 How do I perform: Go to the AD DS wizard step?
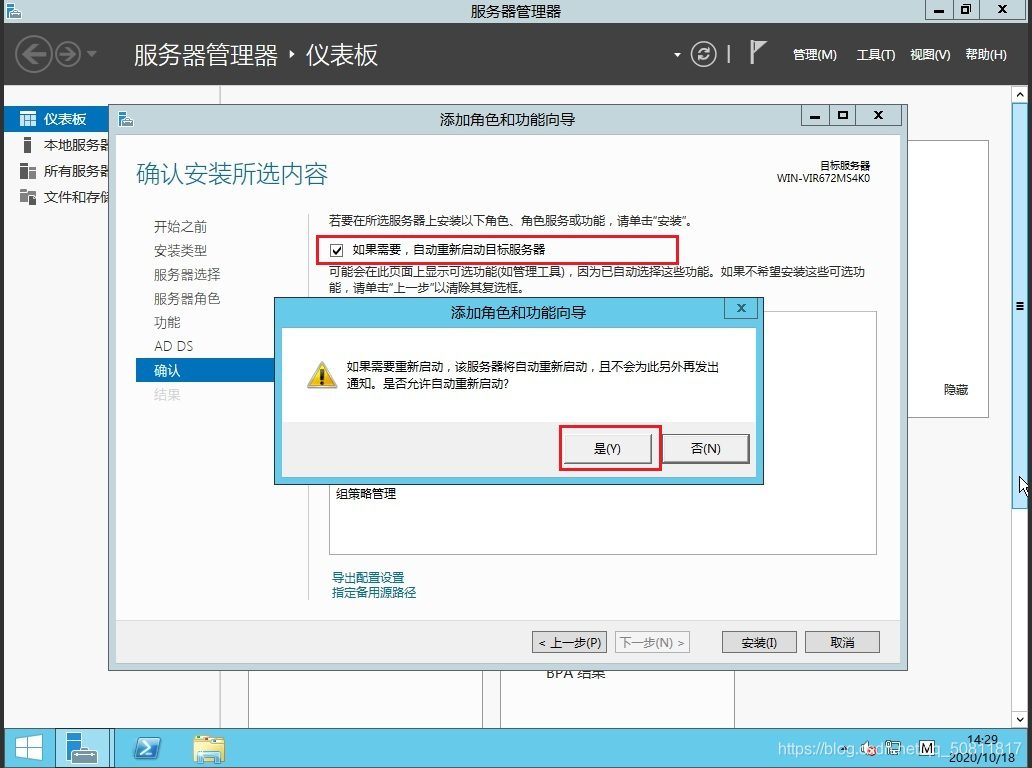(x=174, y=346)
